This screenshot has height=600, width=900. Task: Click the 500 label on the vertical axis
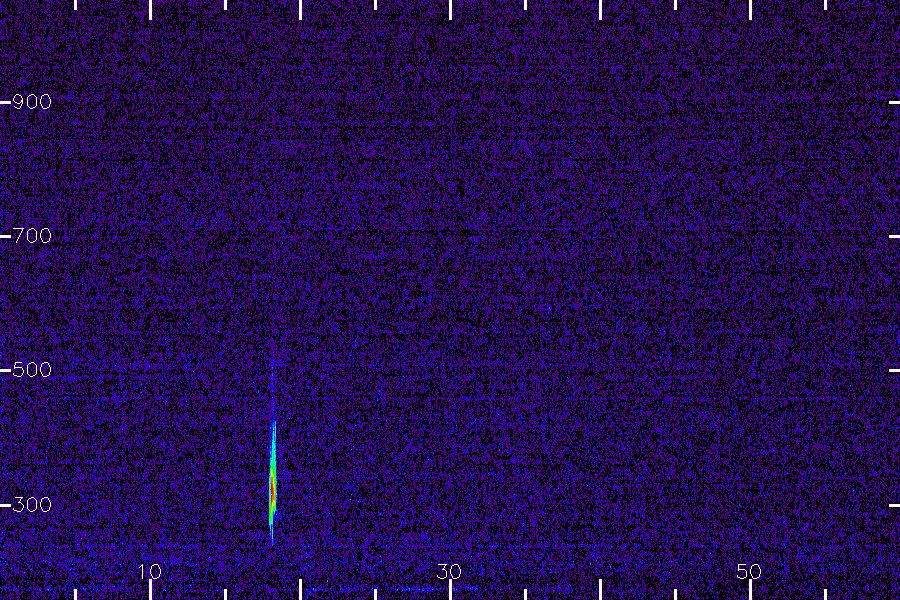(x=32, y=370)
